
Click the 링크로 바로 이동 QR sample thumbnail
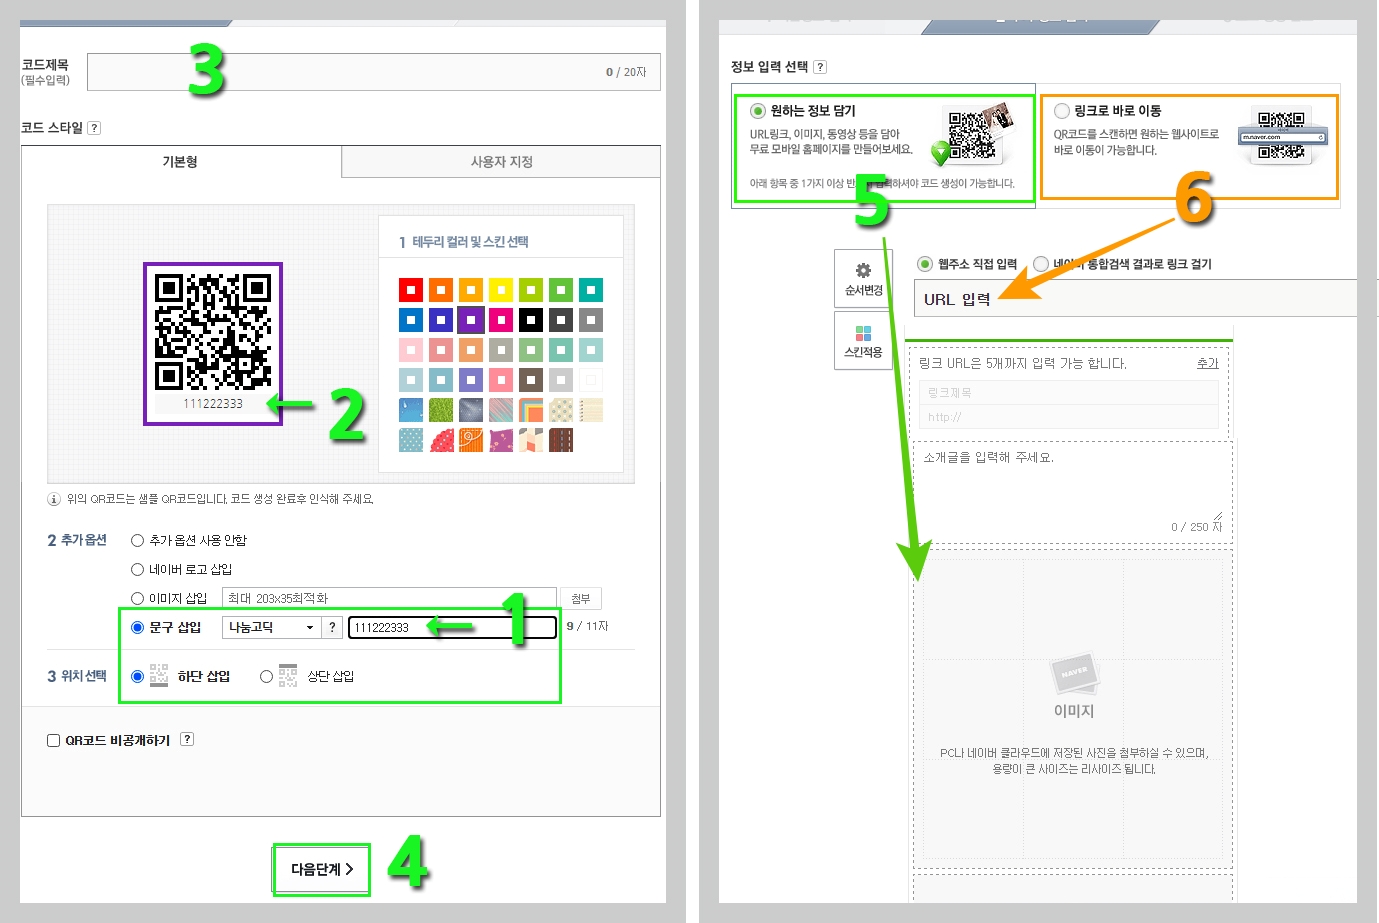pos(1282,137)
